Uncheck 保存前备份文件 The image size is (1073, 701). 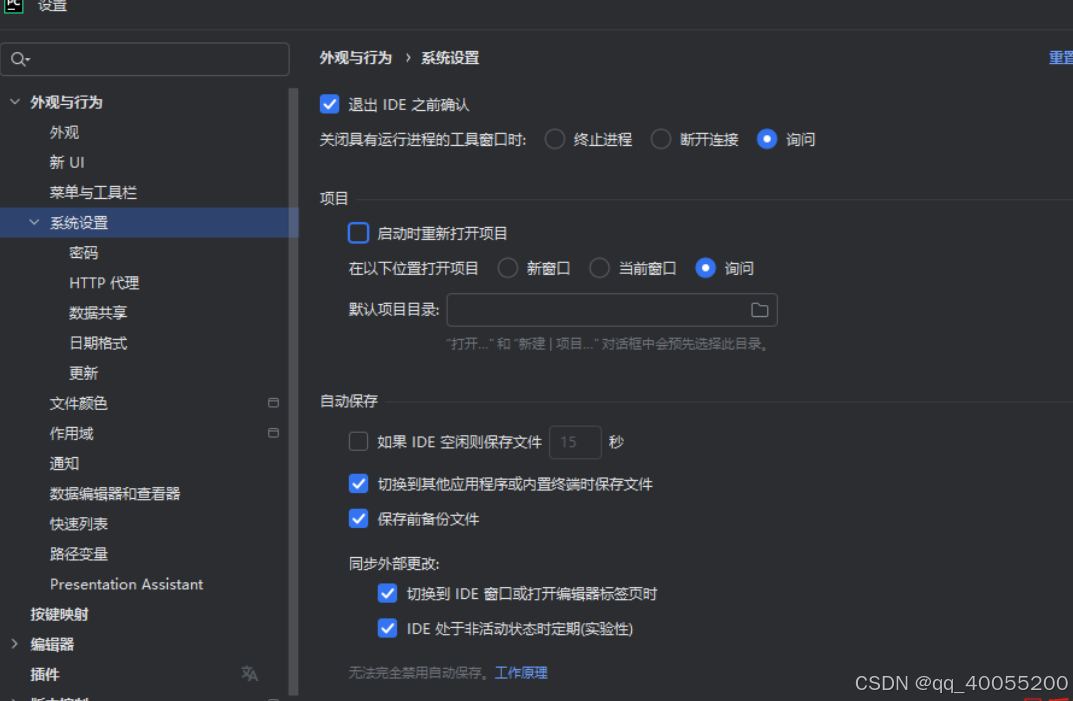[358, 519]
